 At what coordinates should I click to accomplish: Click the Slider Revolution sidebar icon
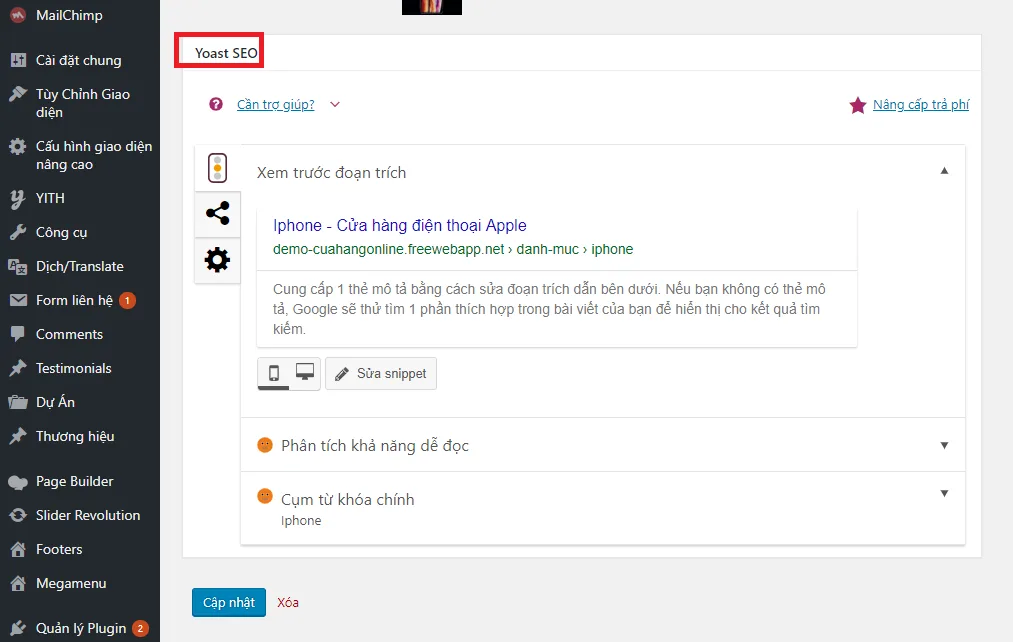18,515
